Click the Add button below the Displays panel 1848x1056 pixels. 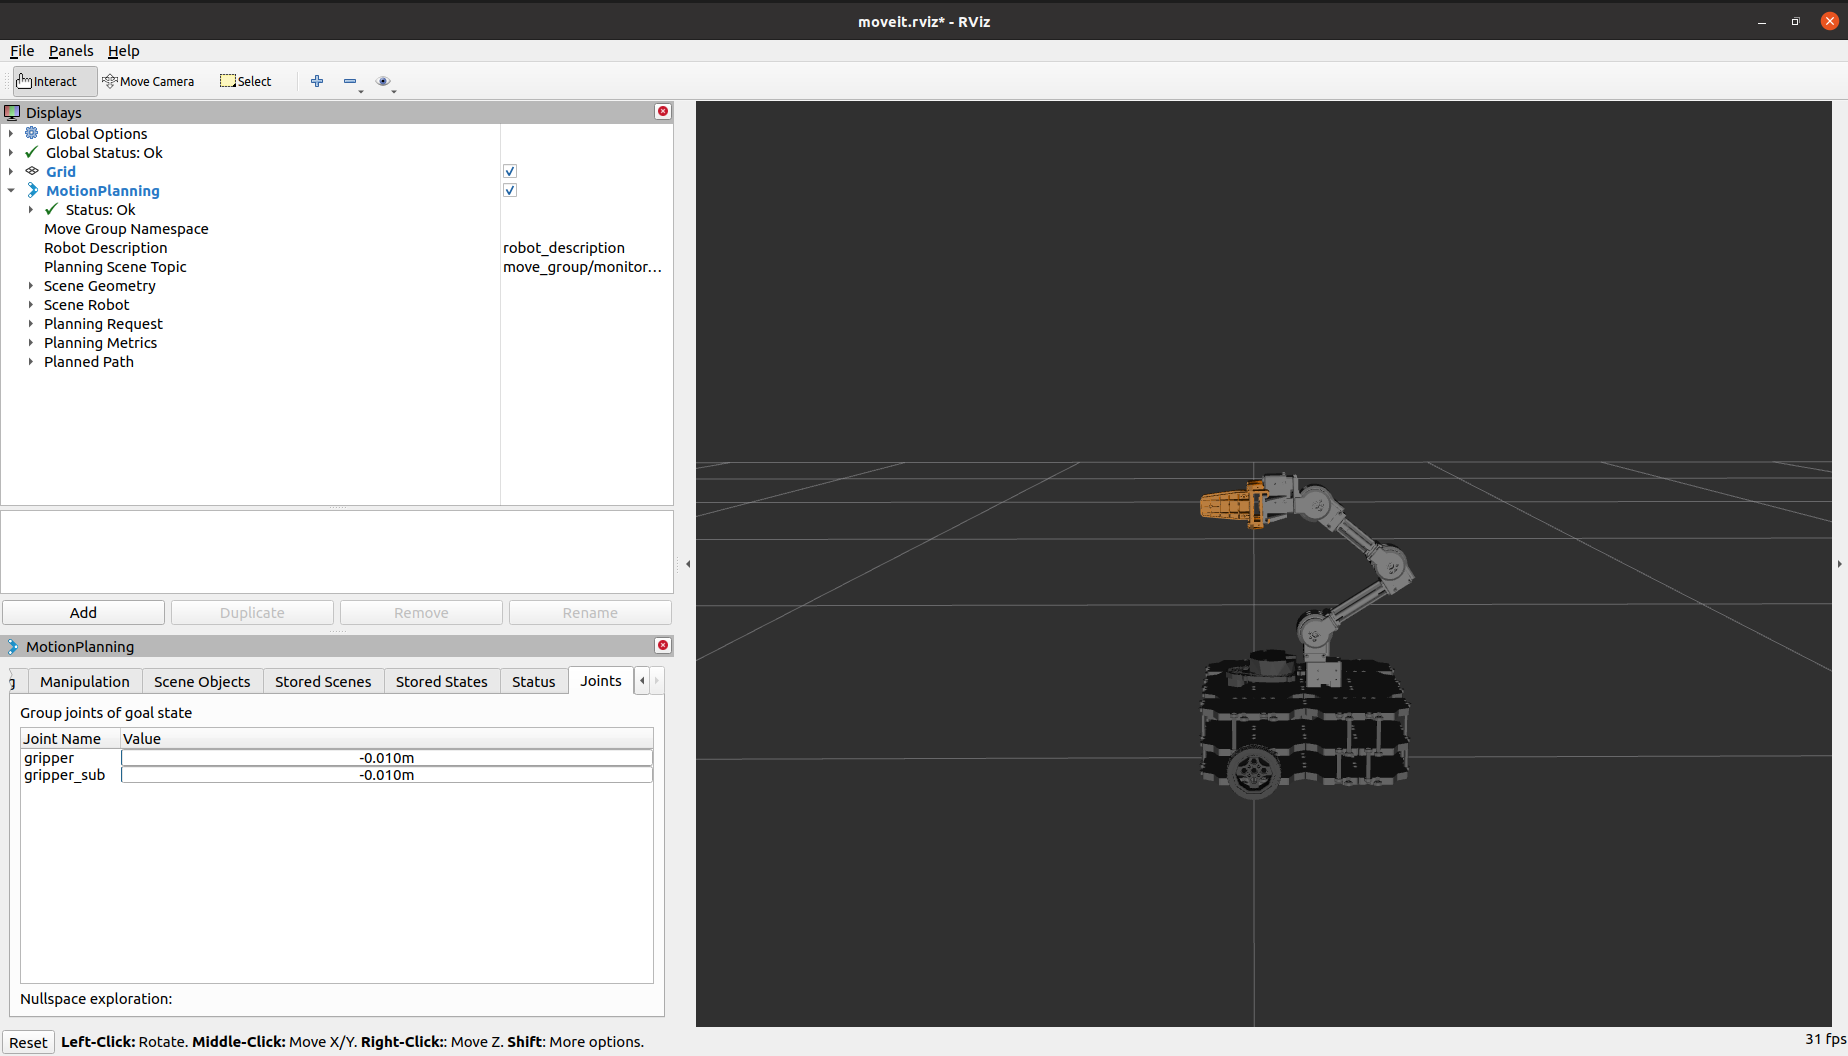click(x=83, y=612)
